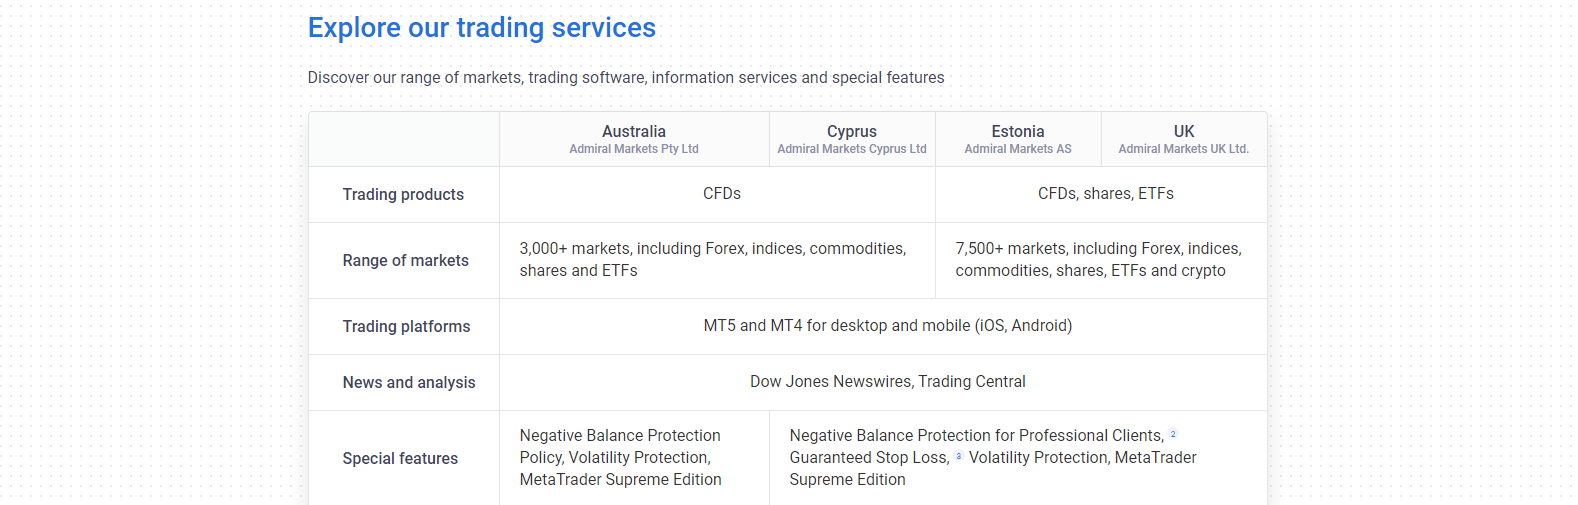Click the UK column header
Image resolution: width=1578 pixels, height=505 pixels.
[x=1184, y=131]
